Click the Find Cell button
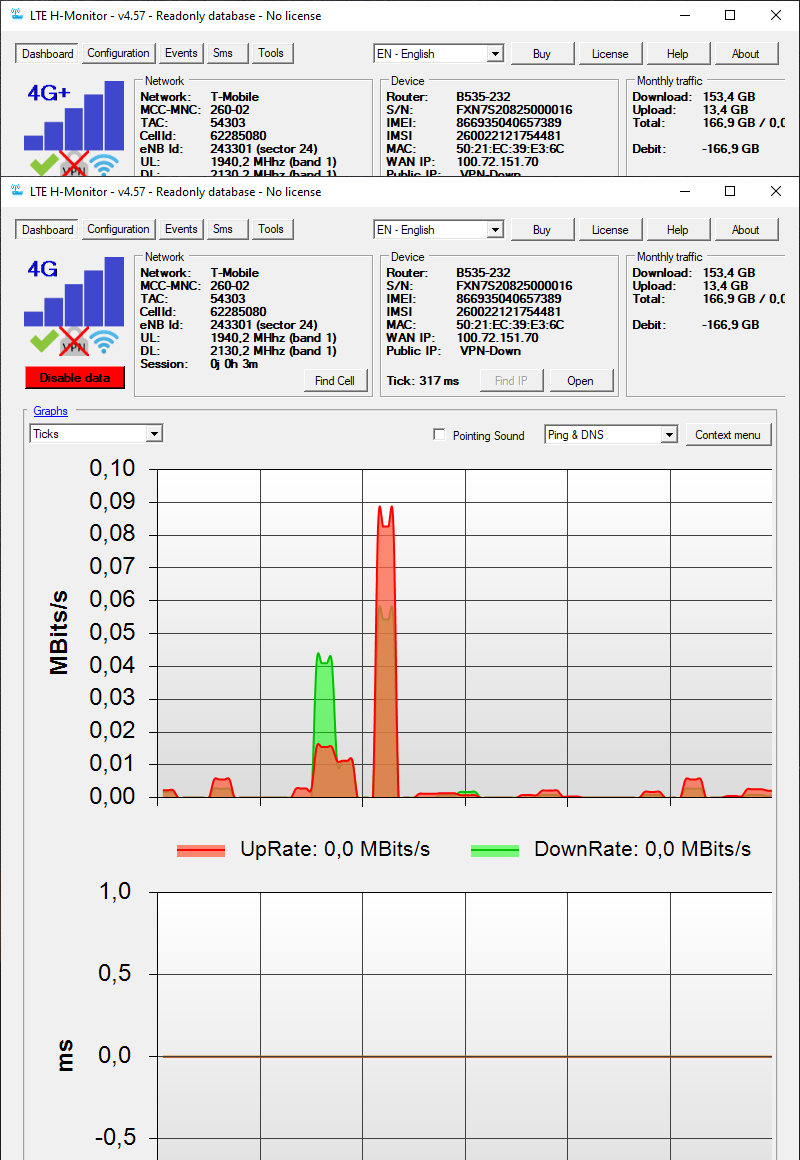 336,380
